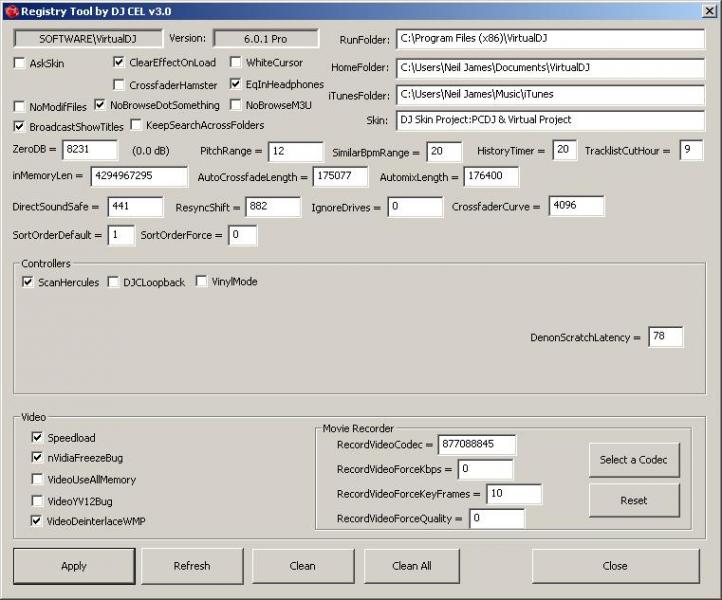The height and width of the screenshot is (600, 722).
Task: Click the RunFolder path field
Action: click(x=550, y=39)
